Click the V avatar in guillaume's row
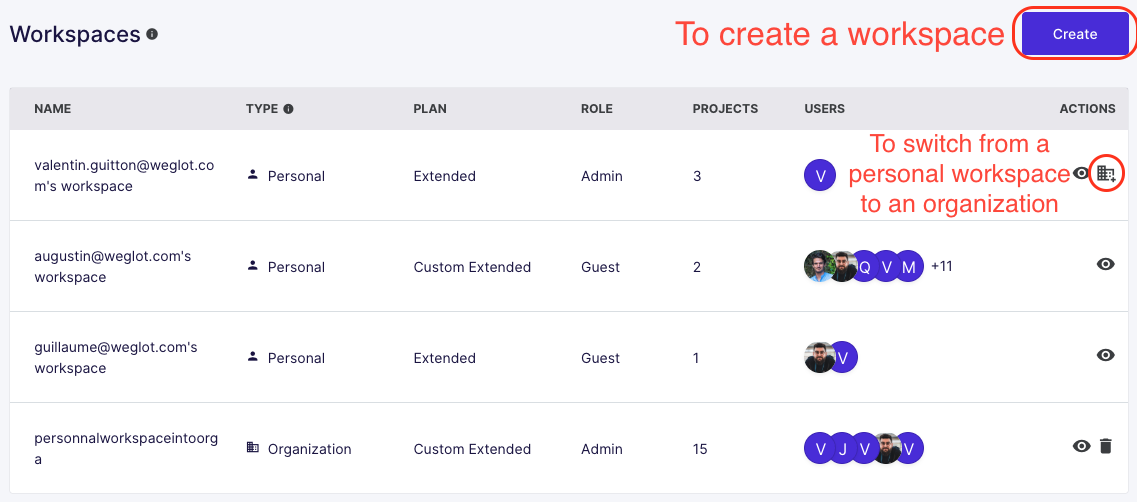The height and width of the screenshot is (502, 1137). pos(843,358)
